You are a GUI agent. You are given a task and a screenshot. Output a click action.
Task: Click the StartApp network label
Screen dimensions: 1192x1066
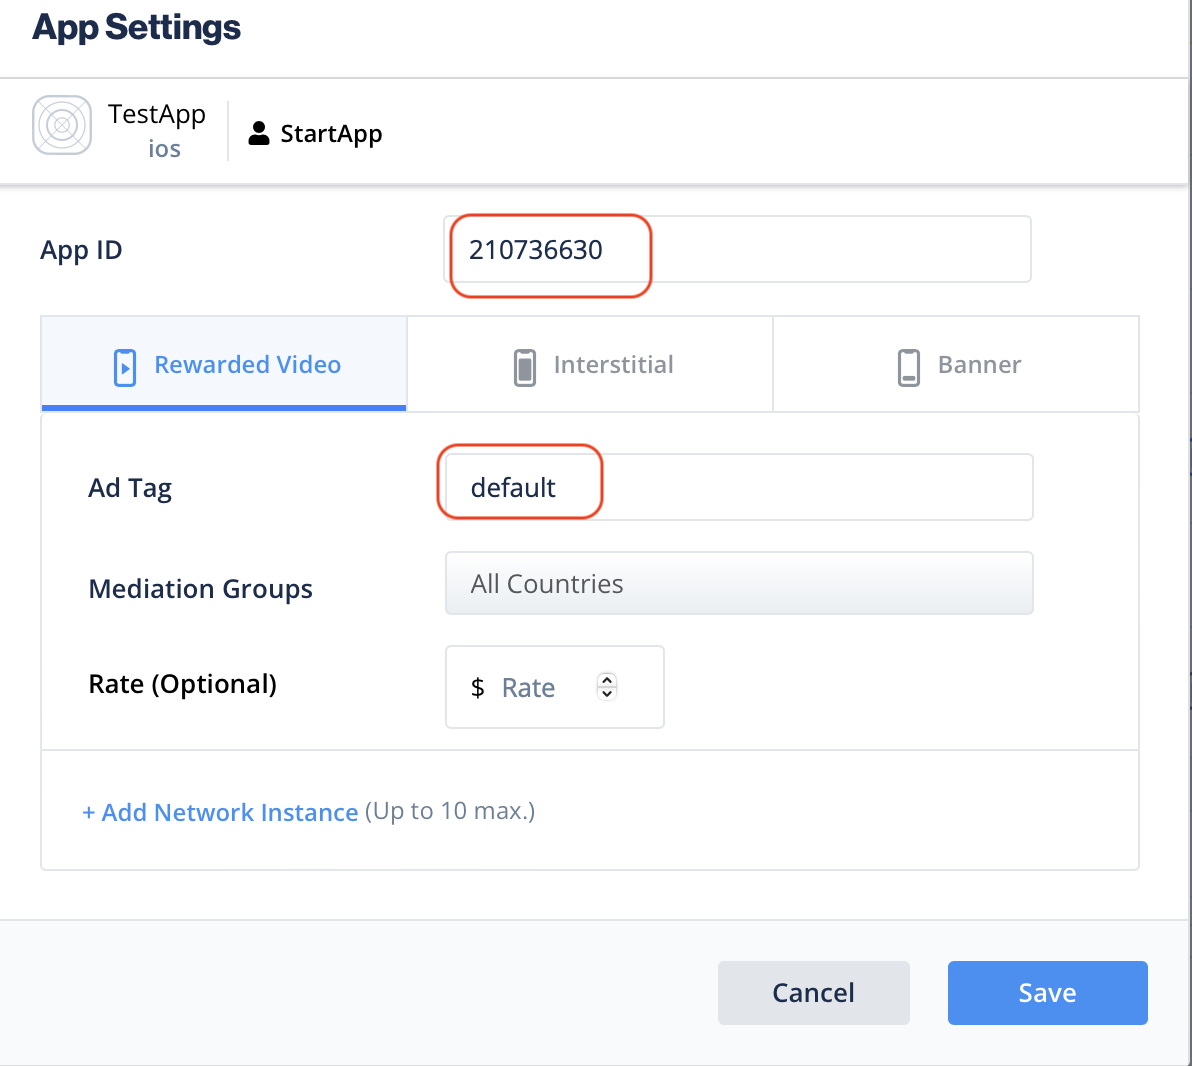tap(331, 134)
